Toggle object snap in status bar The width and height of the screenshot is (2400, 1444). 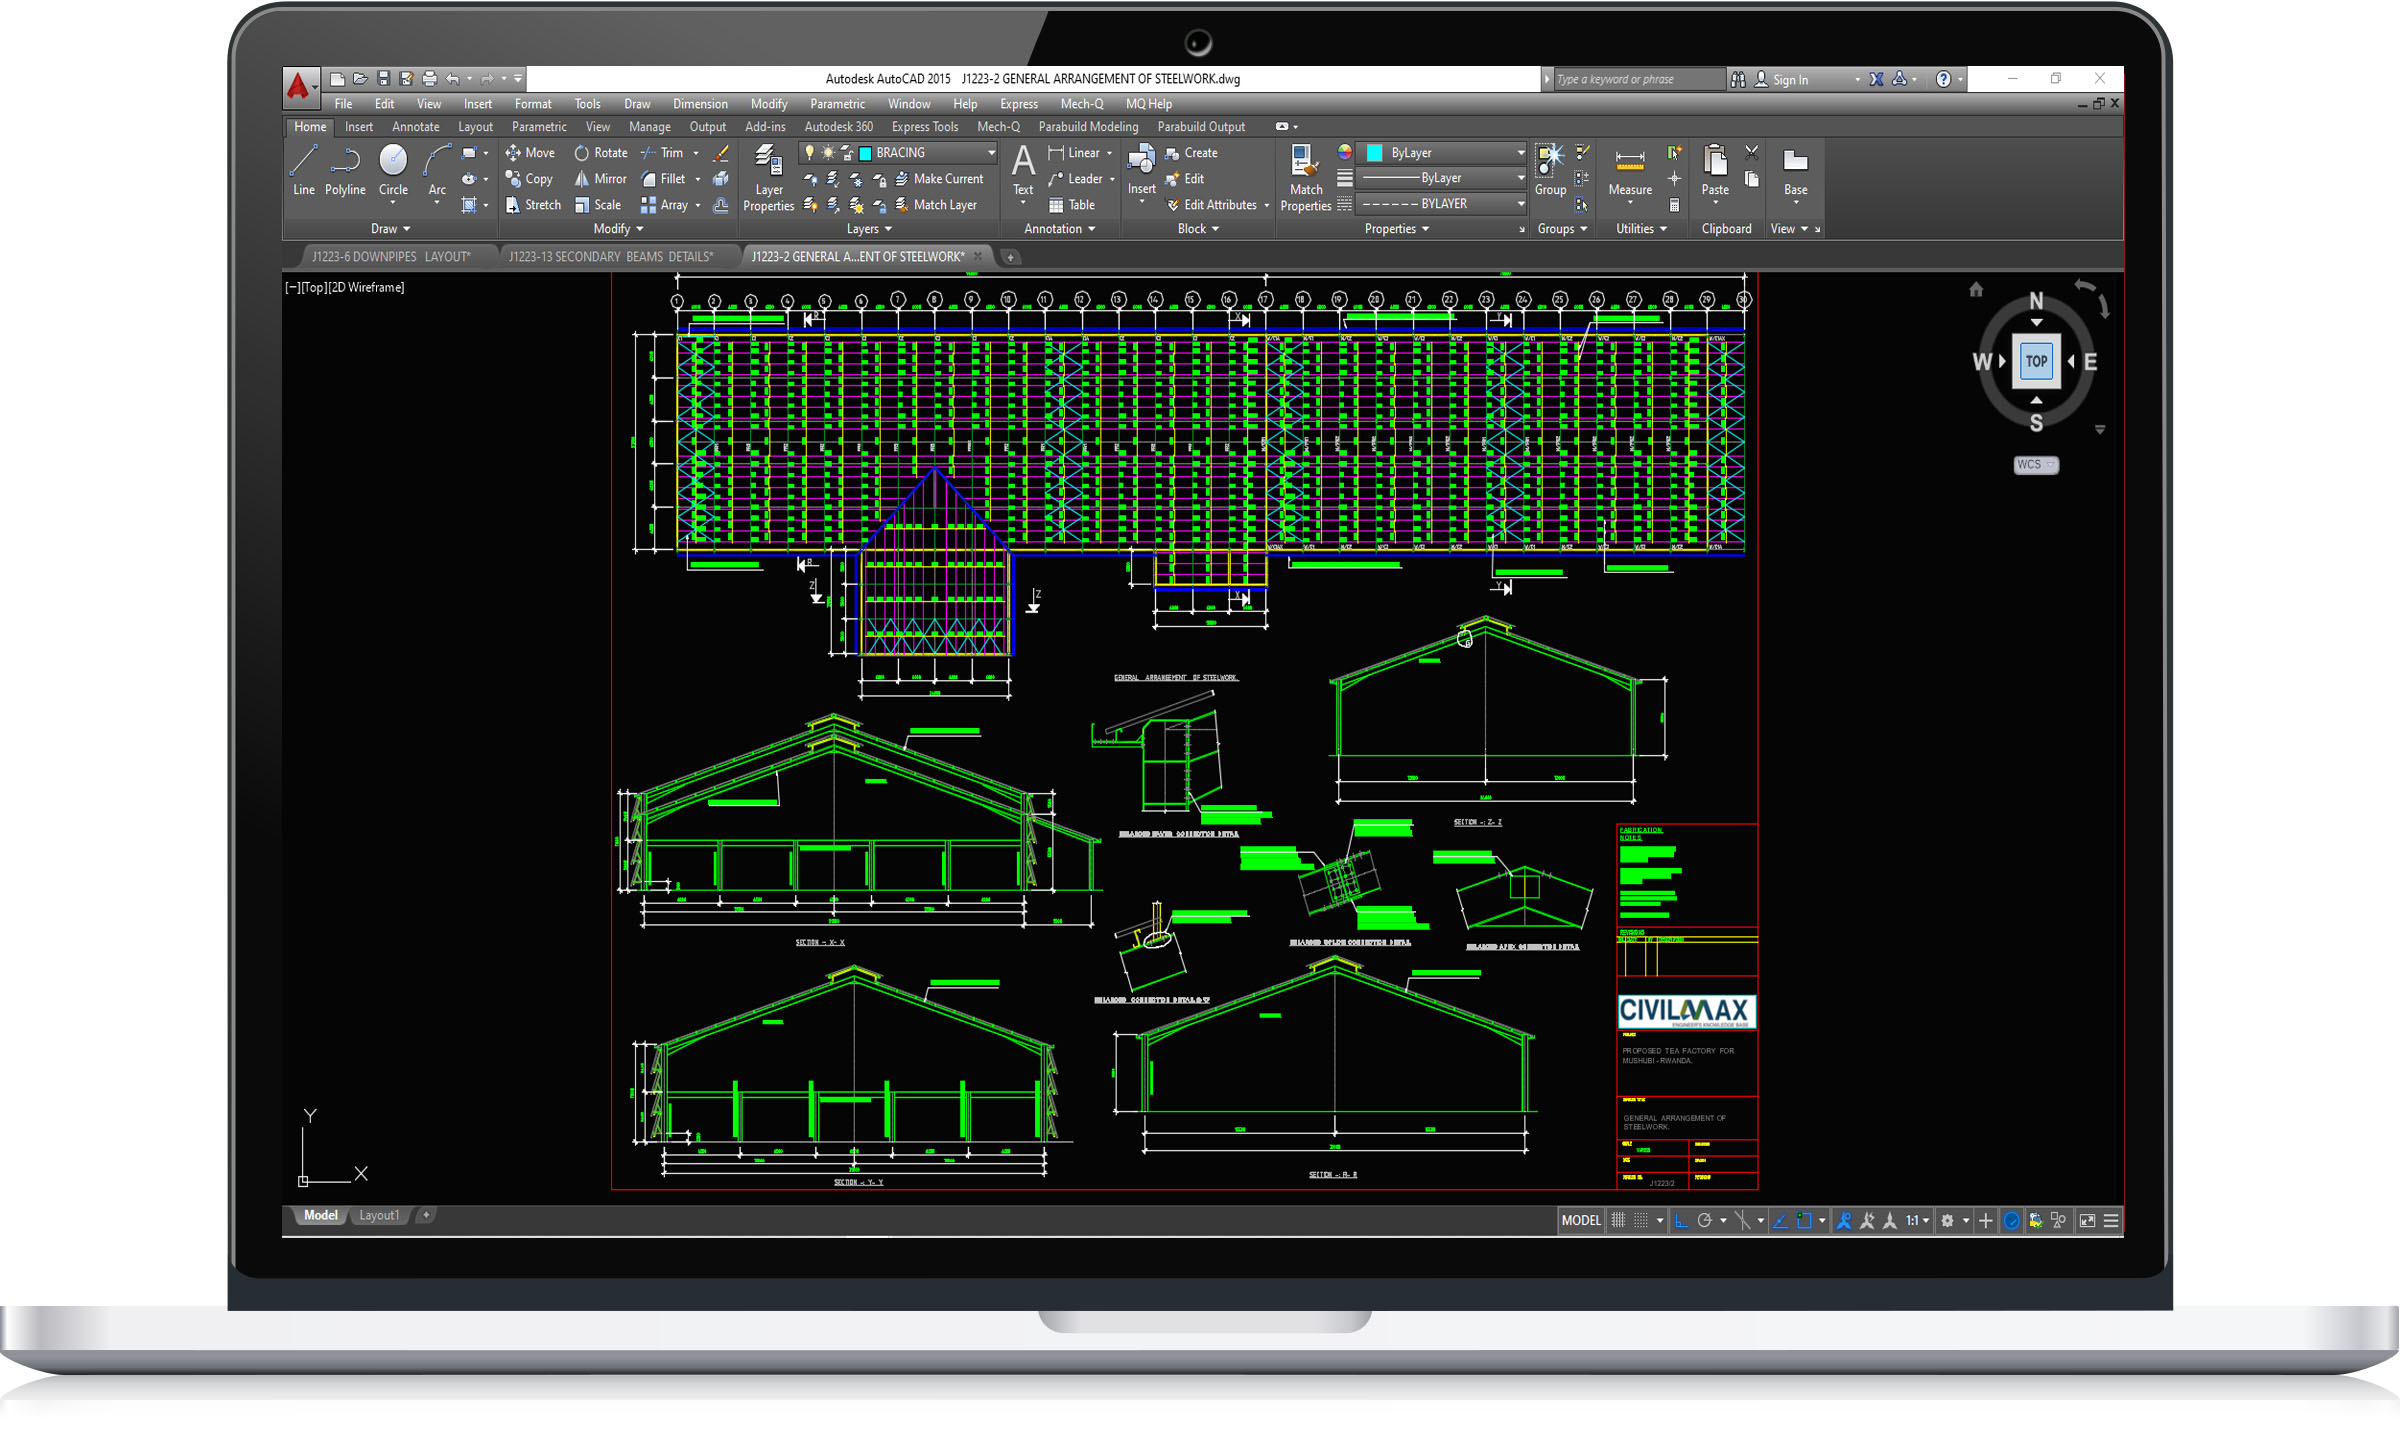(x=1805, y=1220)
